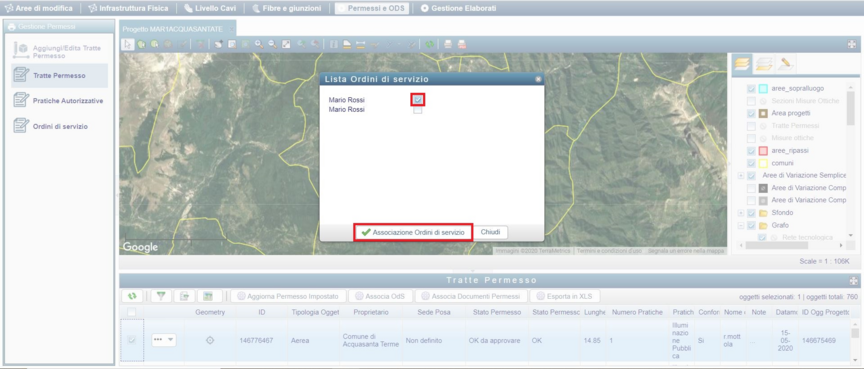Screen dimensions: 864x369
Task: Click the full extent arrows icon
Action: 286,45
